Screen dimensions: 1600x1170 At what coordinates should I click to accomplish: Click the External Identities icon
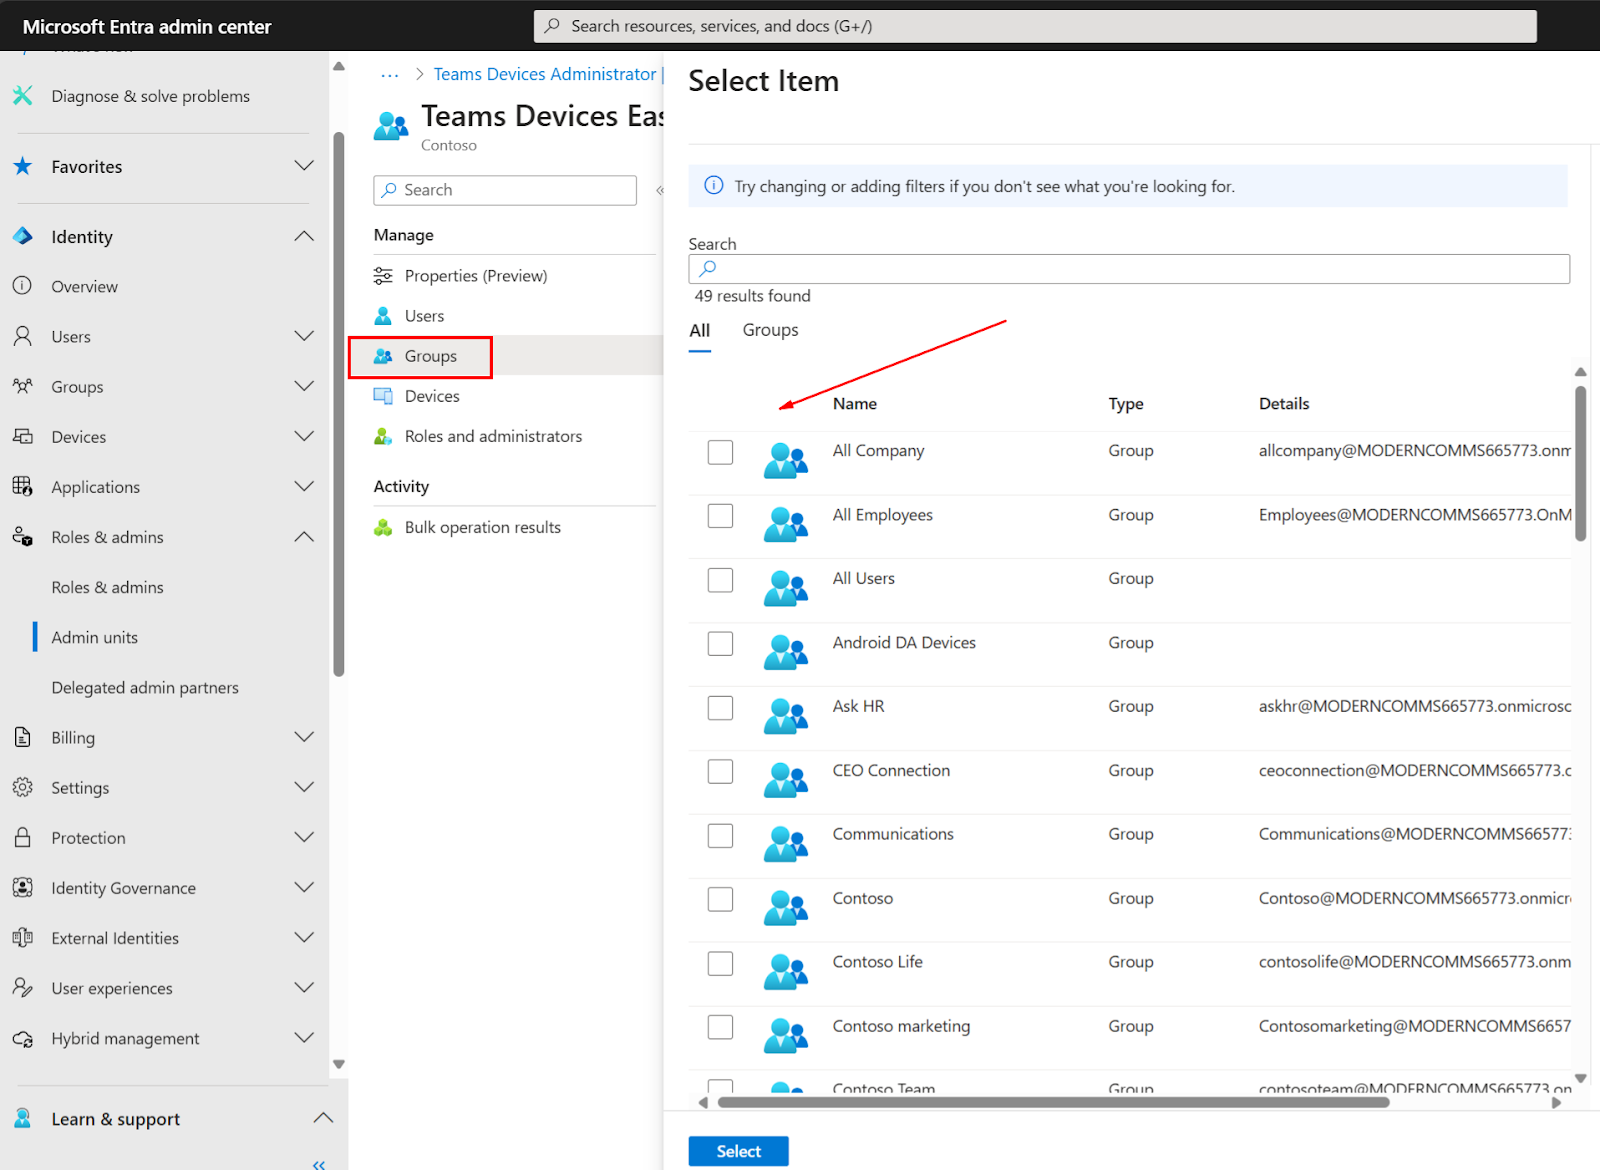click(22, 937)
